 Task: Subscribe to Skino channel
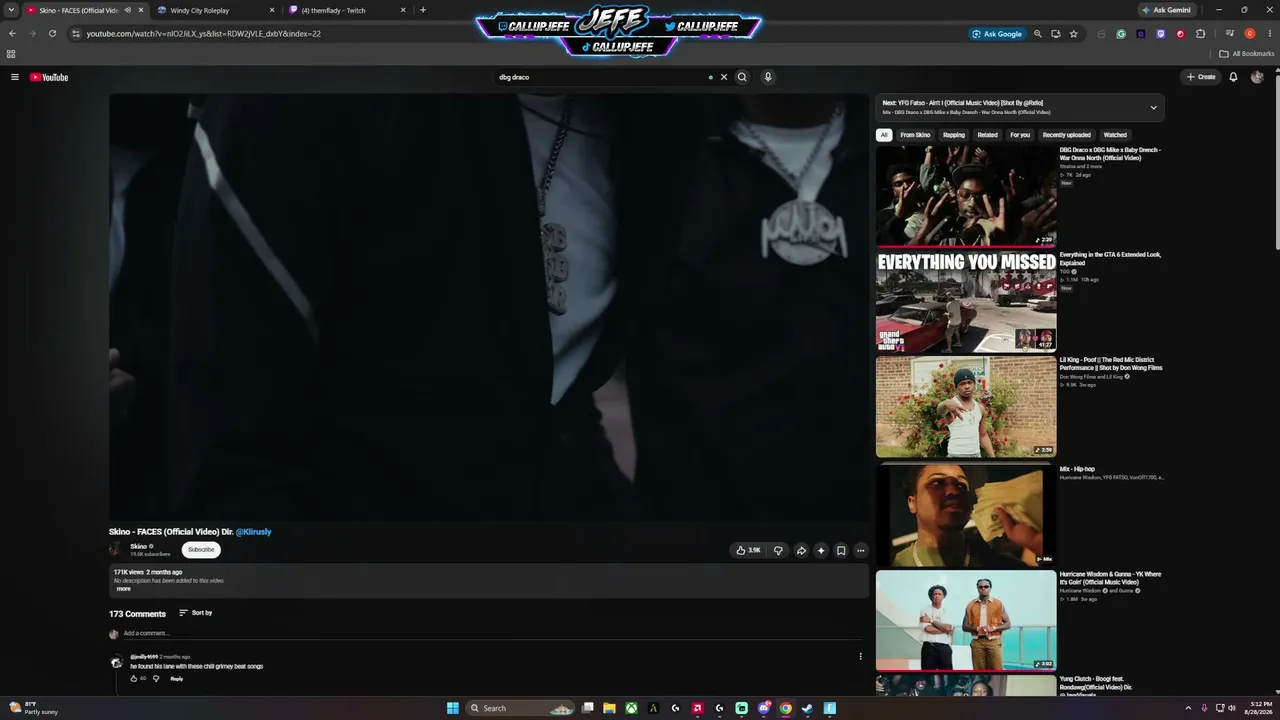click(x=201, y=549)
